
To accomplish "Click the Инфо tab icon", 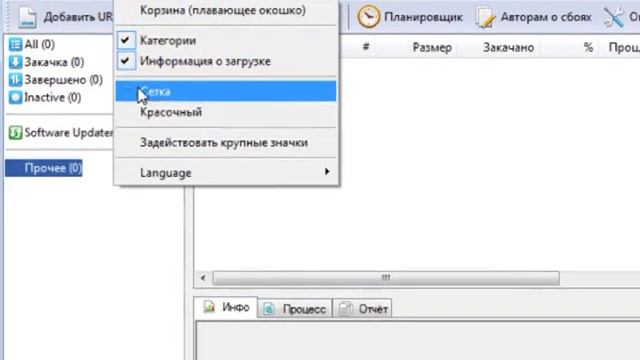I will click(x=209, y=307).
